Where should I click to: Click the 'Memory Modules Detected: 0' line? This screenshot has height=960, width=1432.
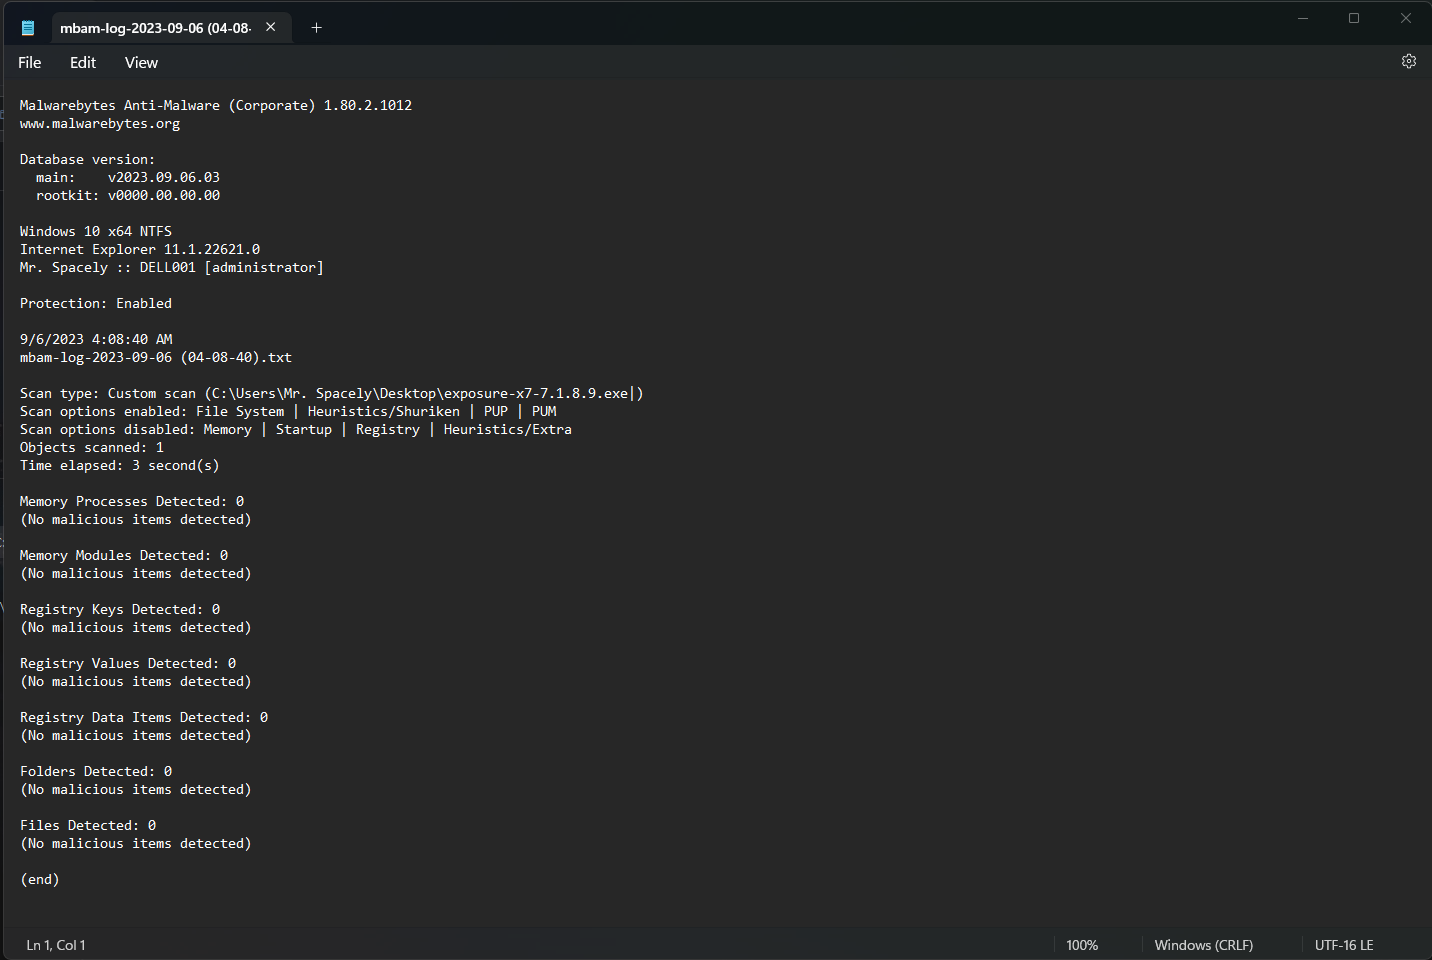click(124, 555)
